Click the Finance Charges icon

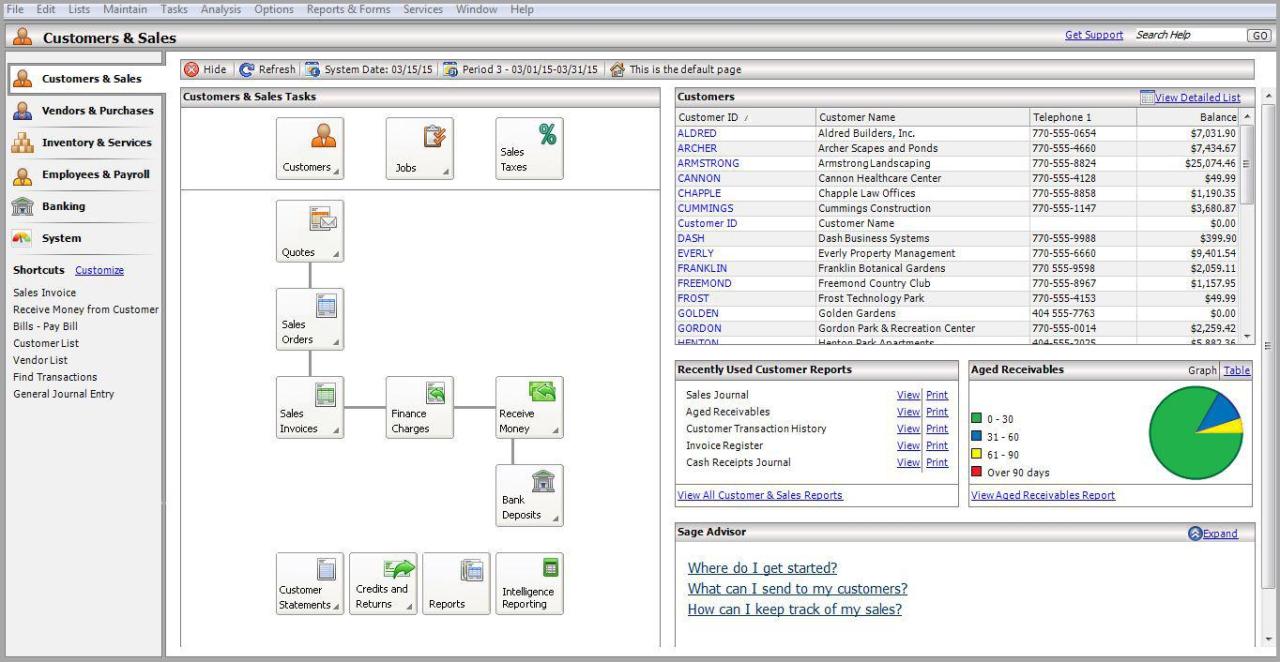418,405
